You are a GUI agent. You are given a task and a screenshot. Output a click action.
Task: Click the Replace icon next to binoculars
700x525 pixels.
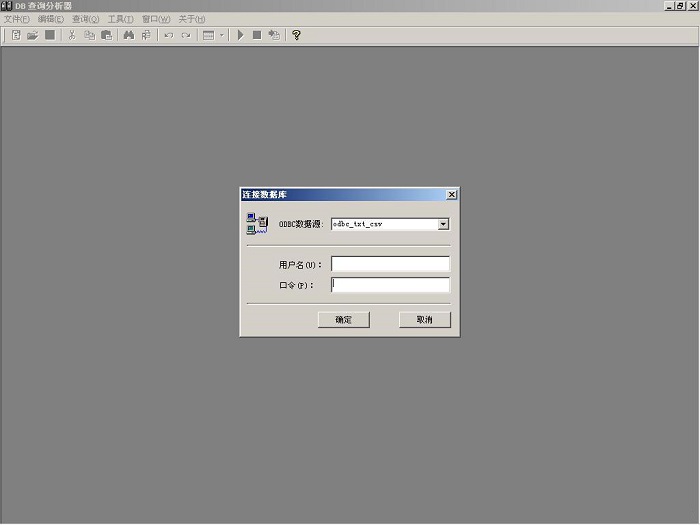146,35
